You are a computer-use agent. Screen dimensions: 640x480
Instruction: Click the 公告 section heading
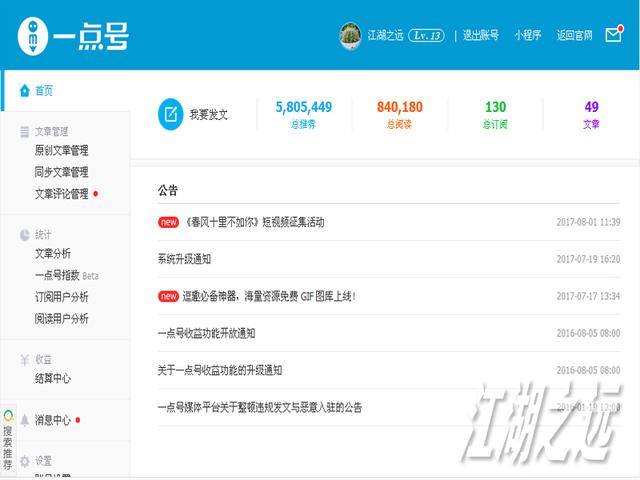(x=168, y=190)
